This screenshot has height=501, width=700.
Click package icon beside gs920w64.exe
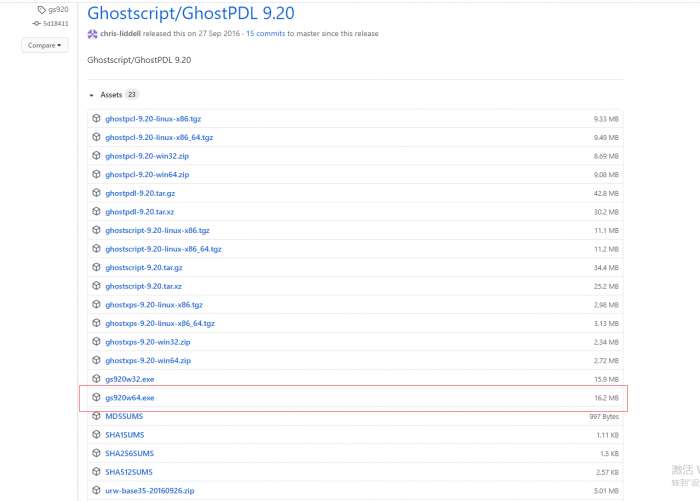(x=96, y=397)
